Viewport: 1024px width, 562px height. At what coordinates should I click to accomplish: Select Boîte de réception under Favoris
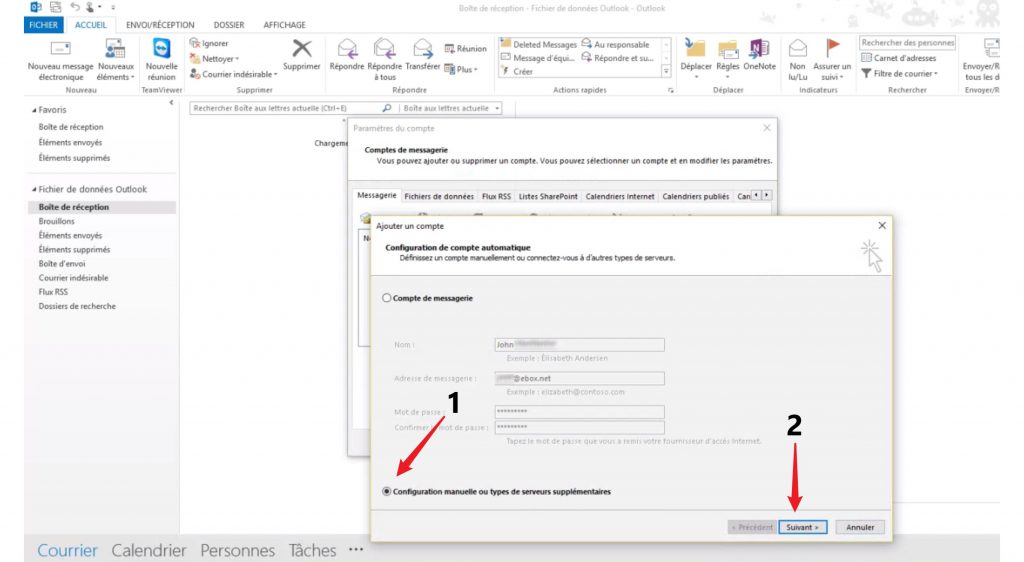click(71, 127)
